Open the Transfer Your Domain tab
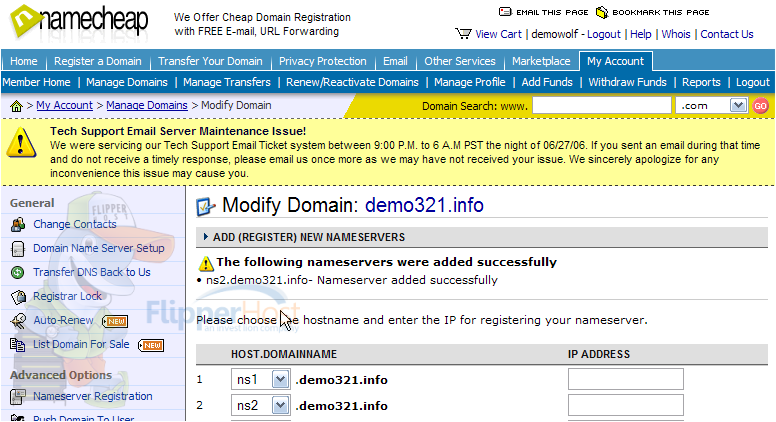Image resolution: width=776 pixels, height=422 pixels. coord(210,61)
